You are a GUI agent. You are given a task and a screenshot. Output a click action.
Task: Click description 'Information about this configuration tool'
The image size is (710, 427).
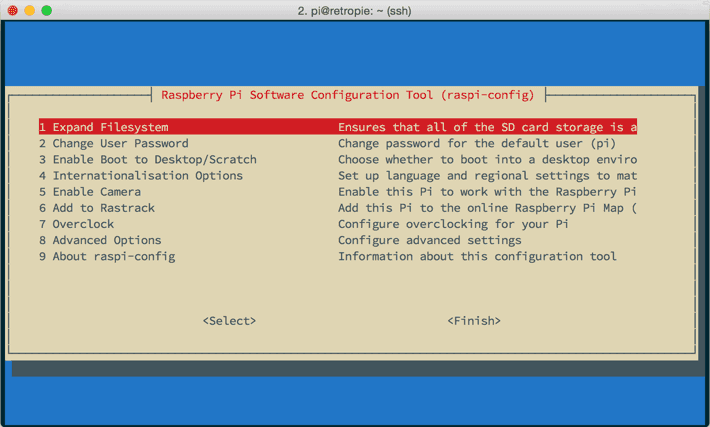477,256
